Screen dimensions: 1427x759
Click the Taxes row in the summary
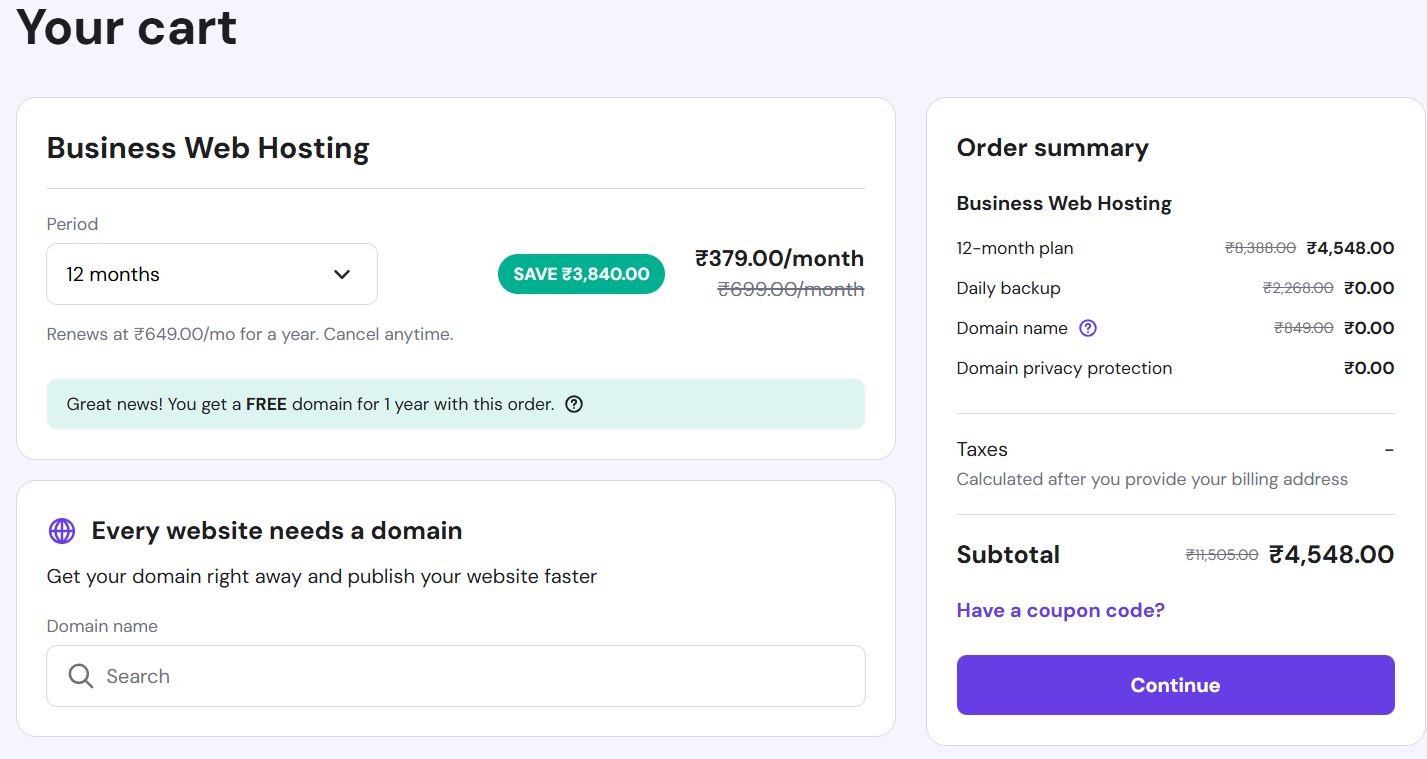tap(982, 449)
